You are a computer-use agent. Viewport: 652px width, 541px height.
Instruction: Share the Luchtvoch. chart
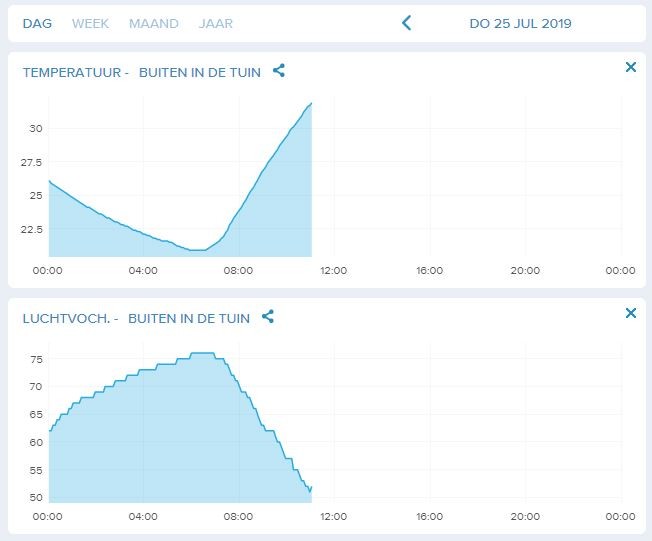[x=268, y=316]
